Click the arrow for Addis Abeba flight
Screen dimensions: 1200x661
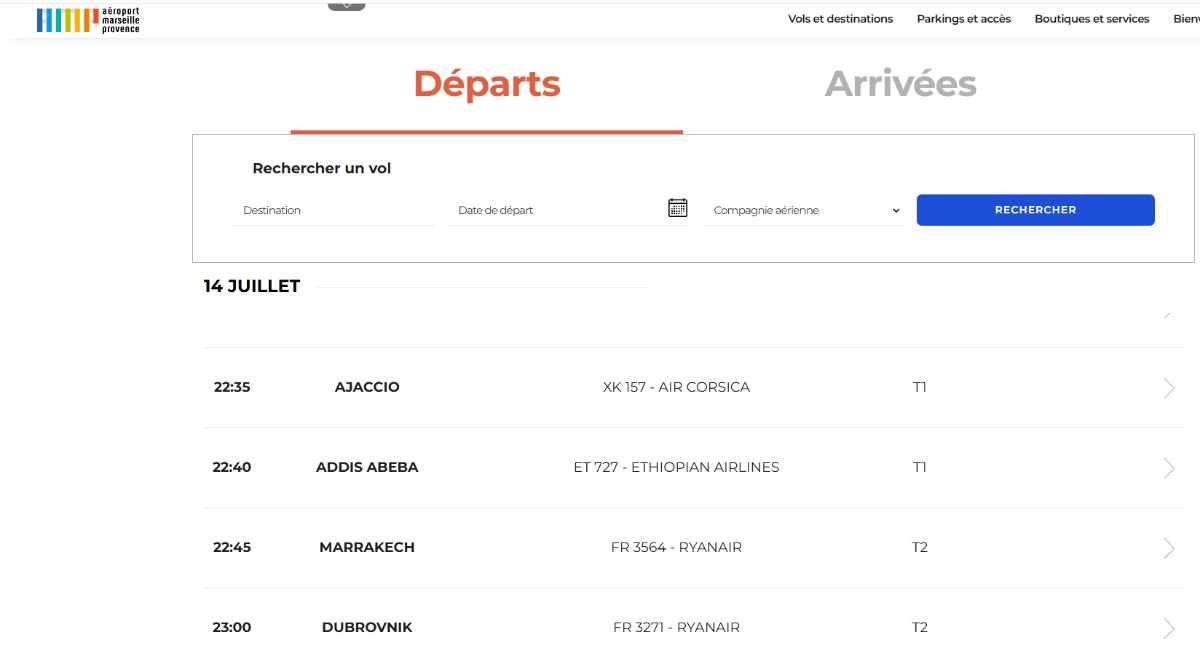point(1169,468)
